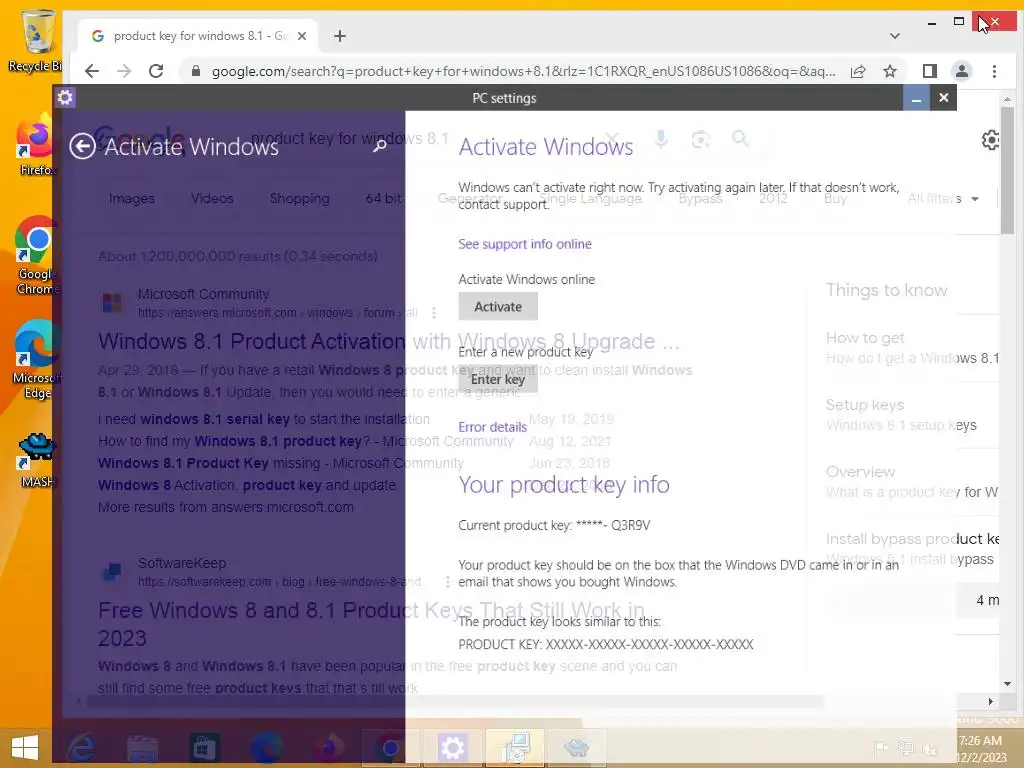Open 'Free Windows 8 and 8.1 Product Keys' result

coord(371,624)
